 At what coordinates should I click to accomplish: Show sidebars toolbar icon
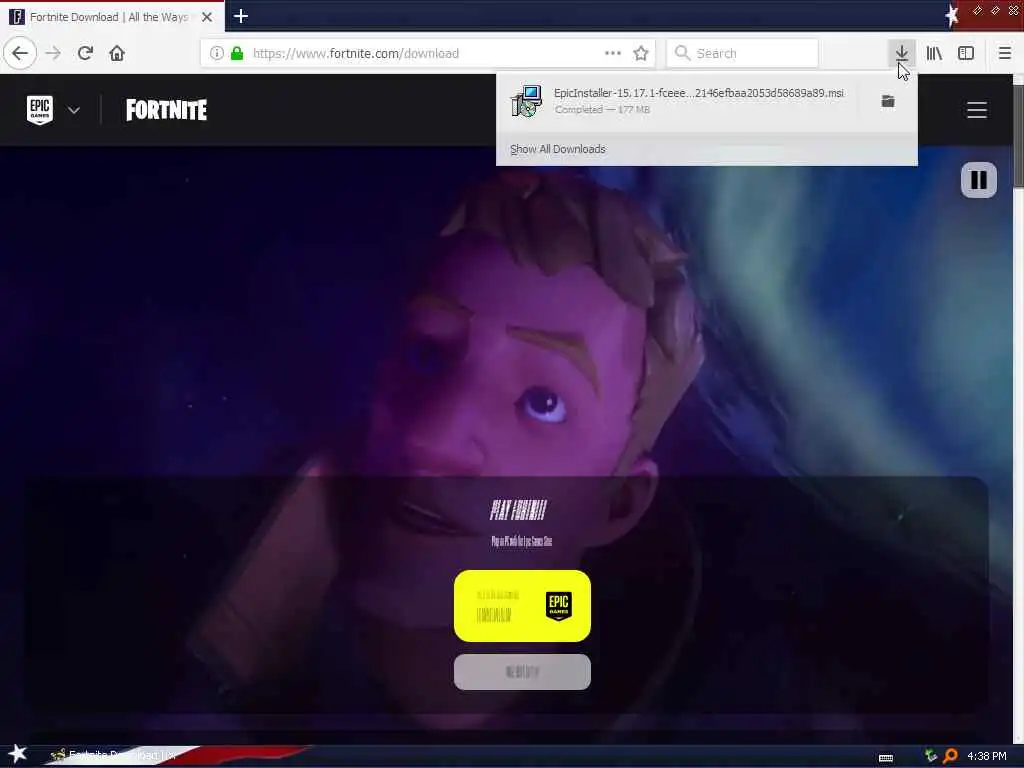(966, 53)
